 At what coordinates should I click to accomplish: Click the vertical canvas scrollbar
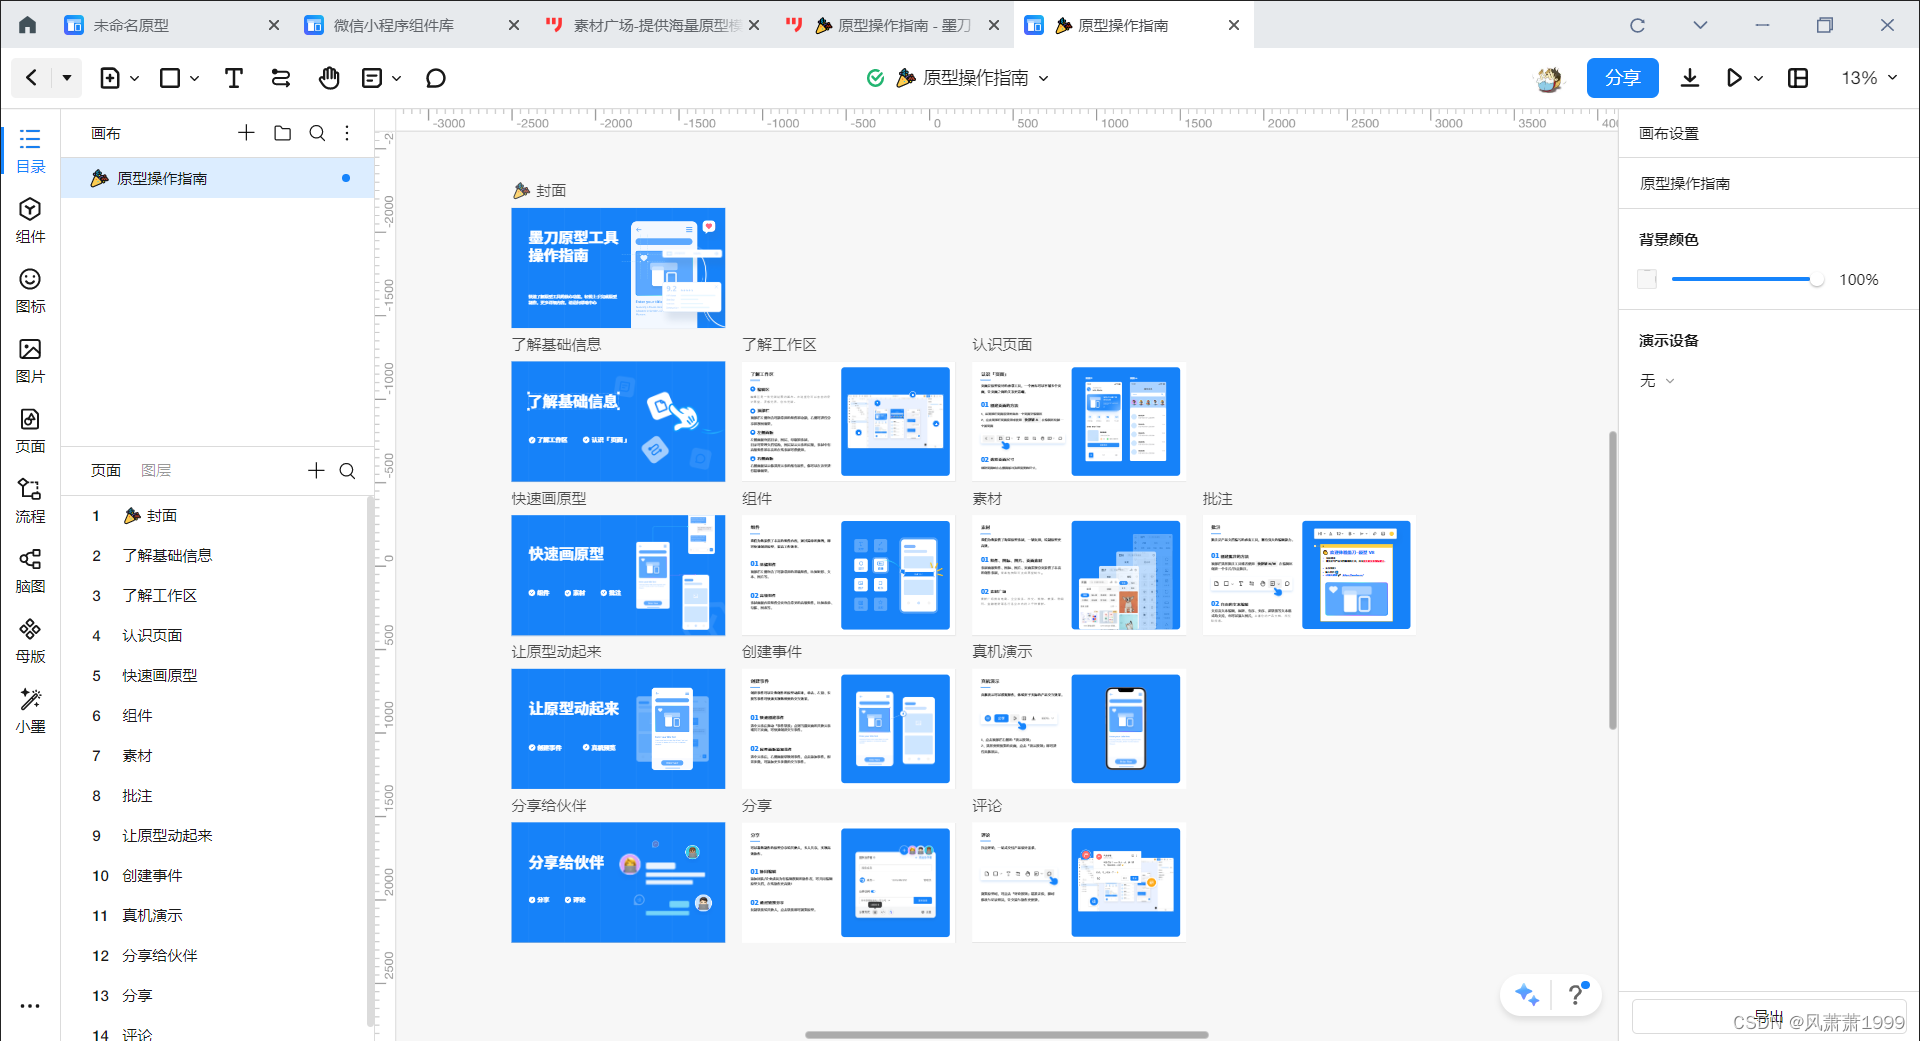pos(1612,580)
